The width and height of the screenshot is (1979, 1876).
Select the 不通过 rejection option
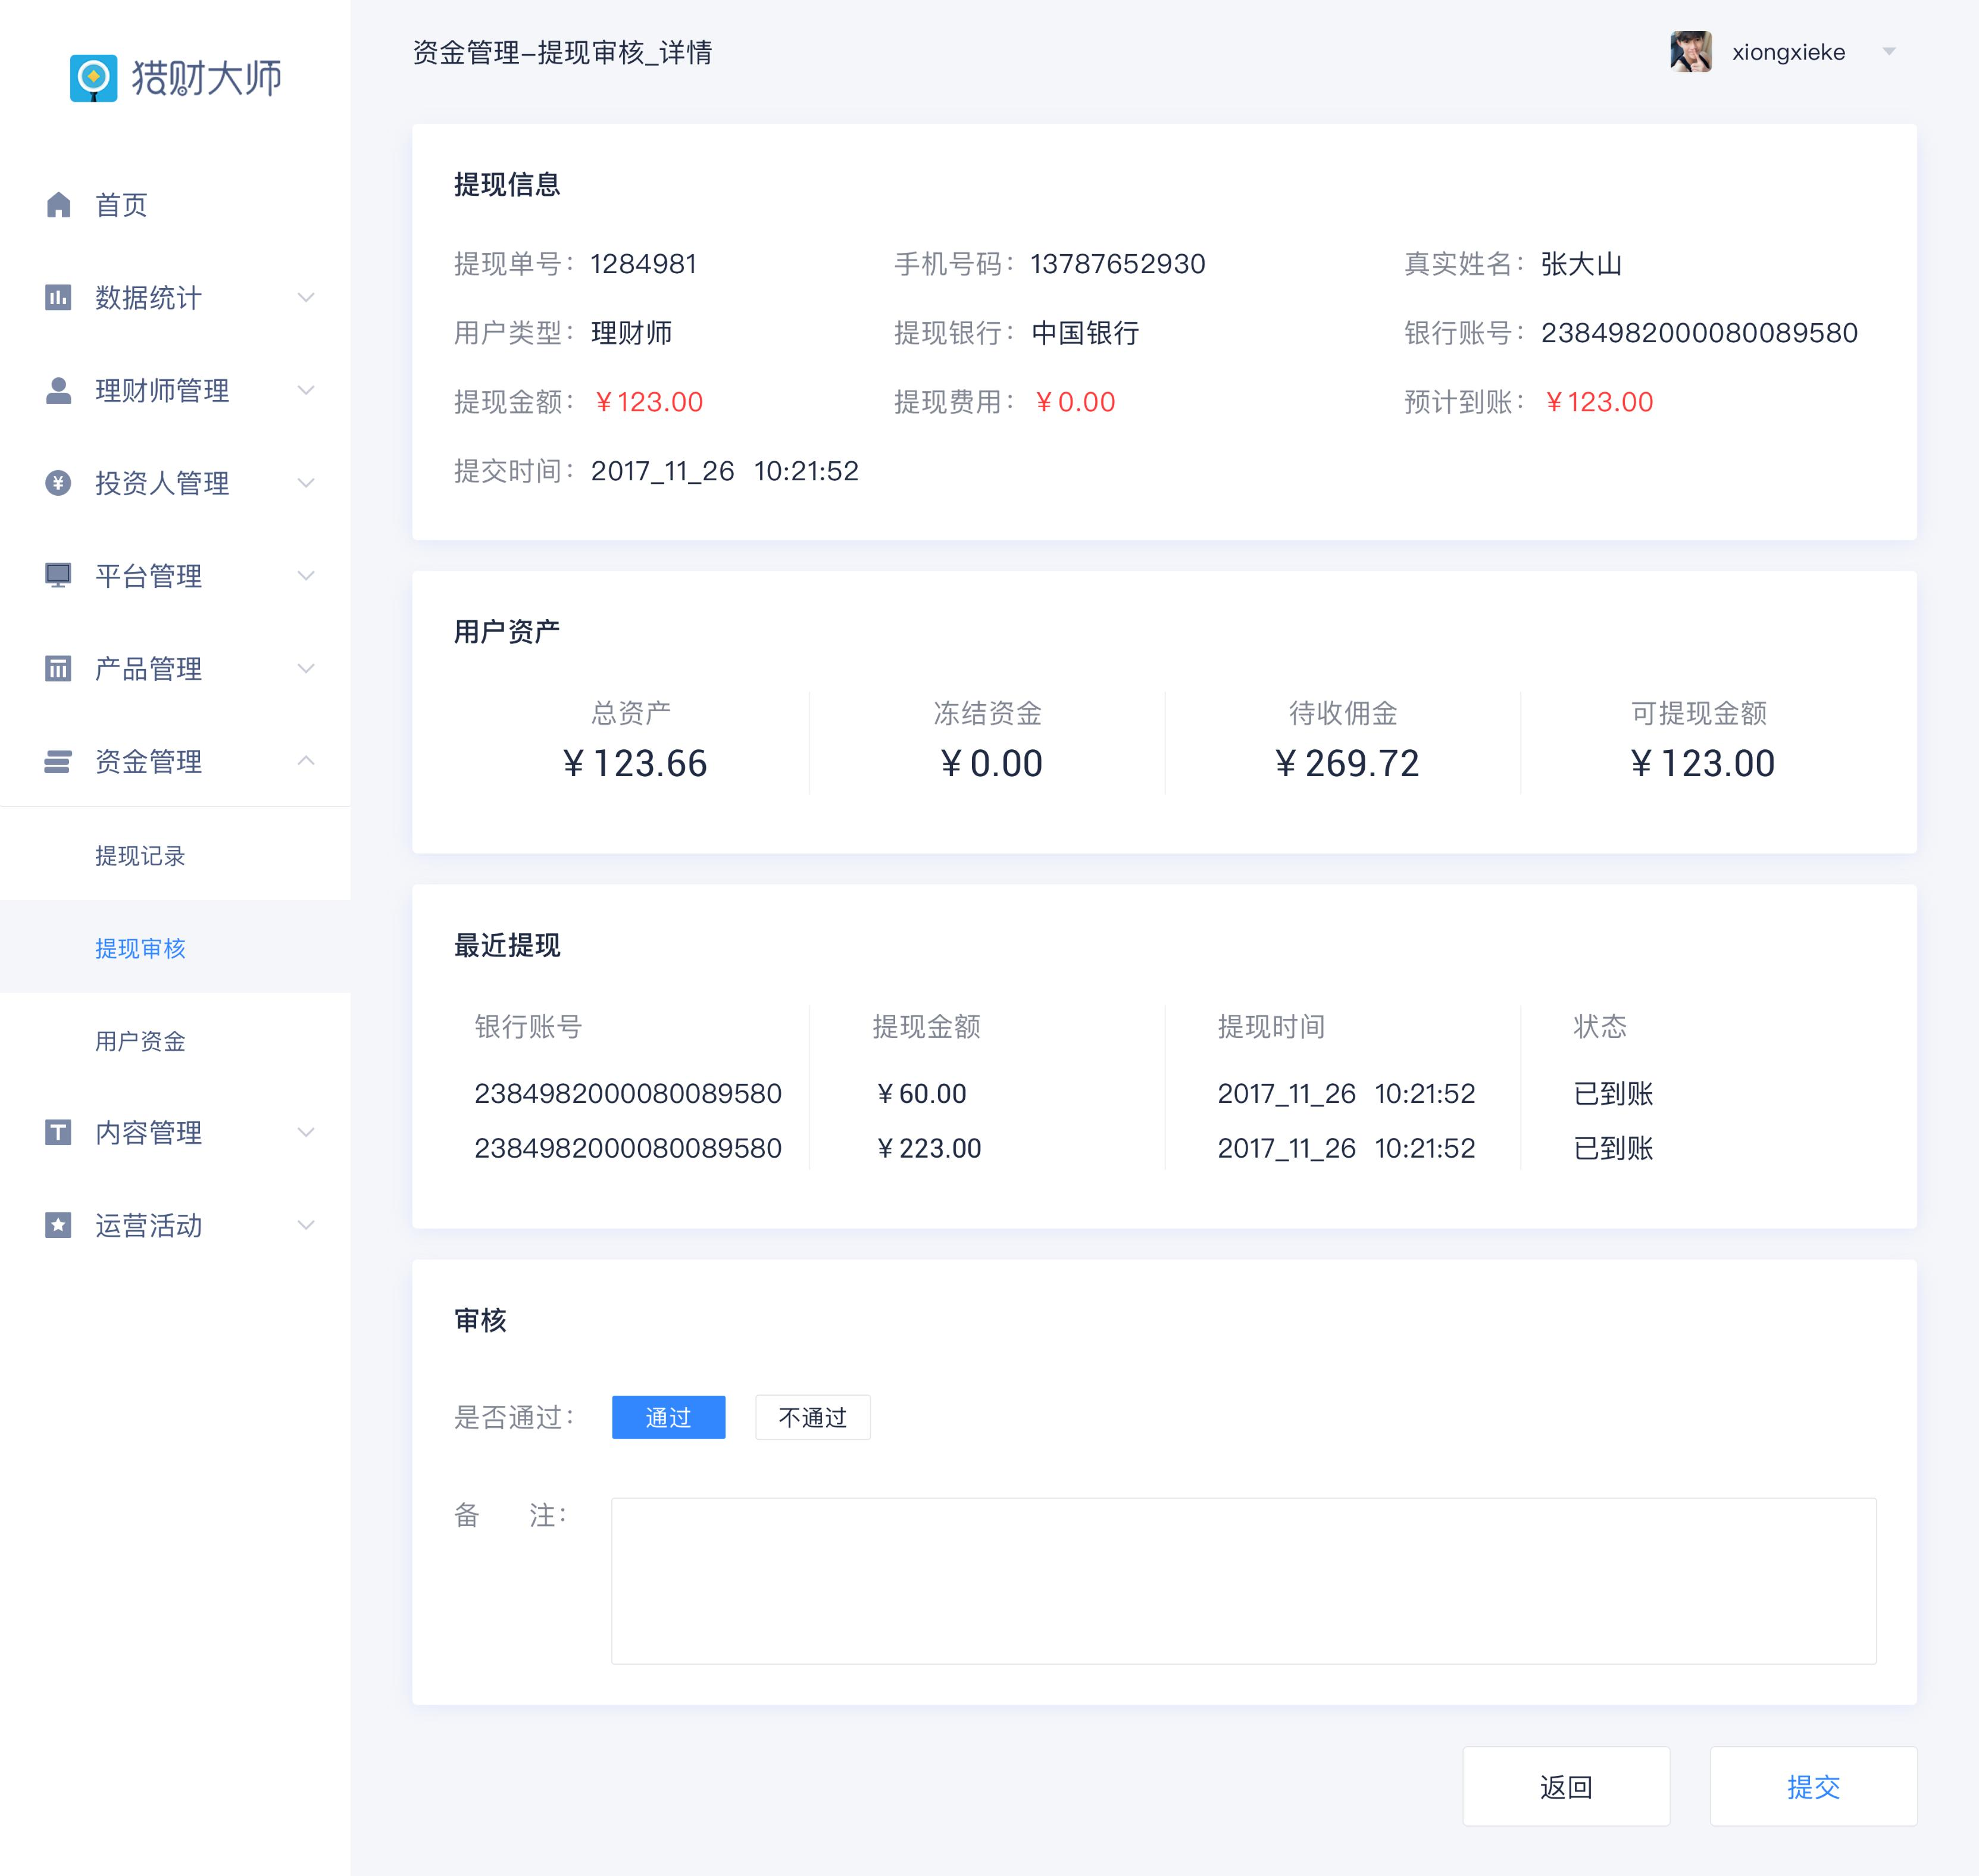812,1417
